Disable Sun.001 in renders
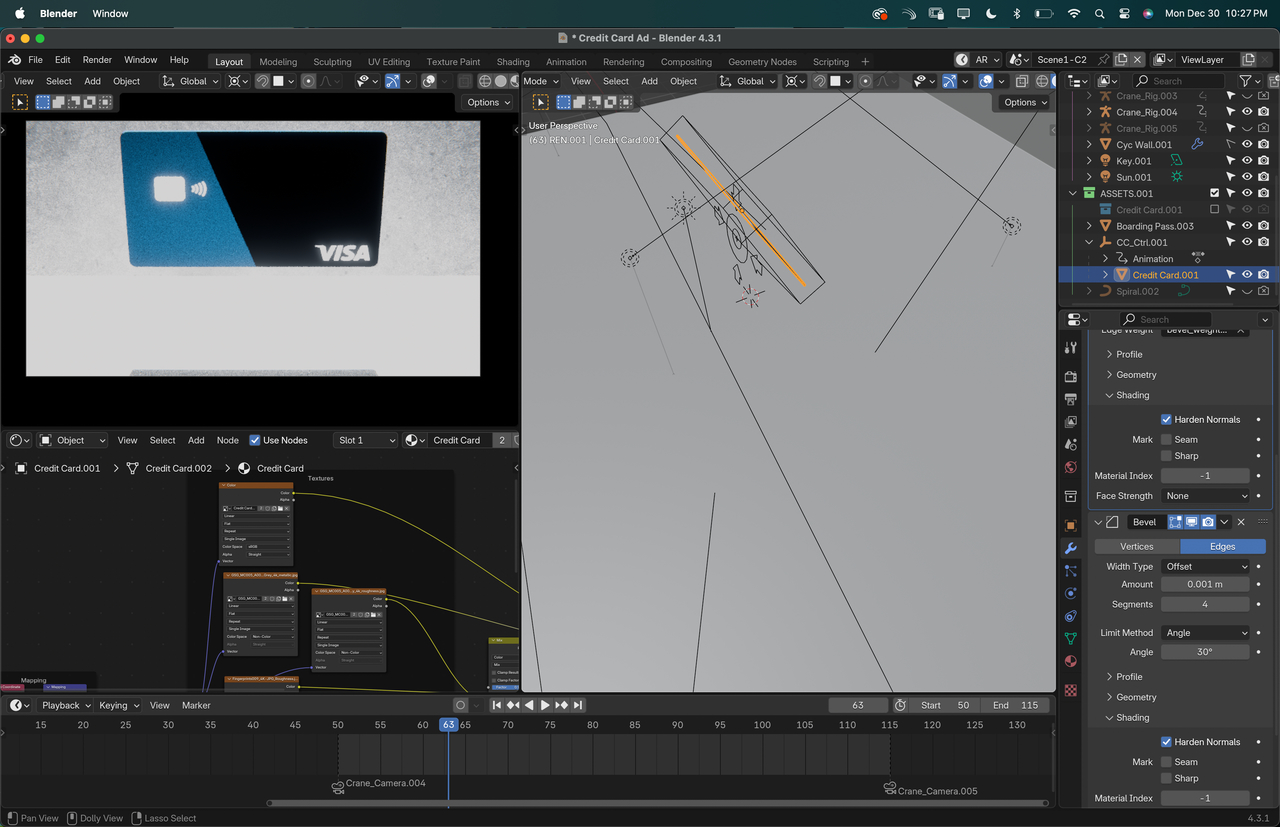1280x827 pixels. [1264, 177]
